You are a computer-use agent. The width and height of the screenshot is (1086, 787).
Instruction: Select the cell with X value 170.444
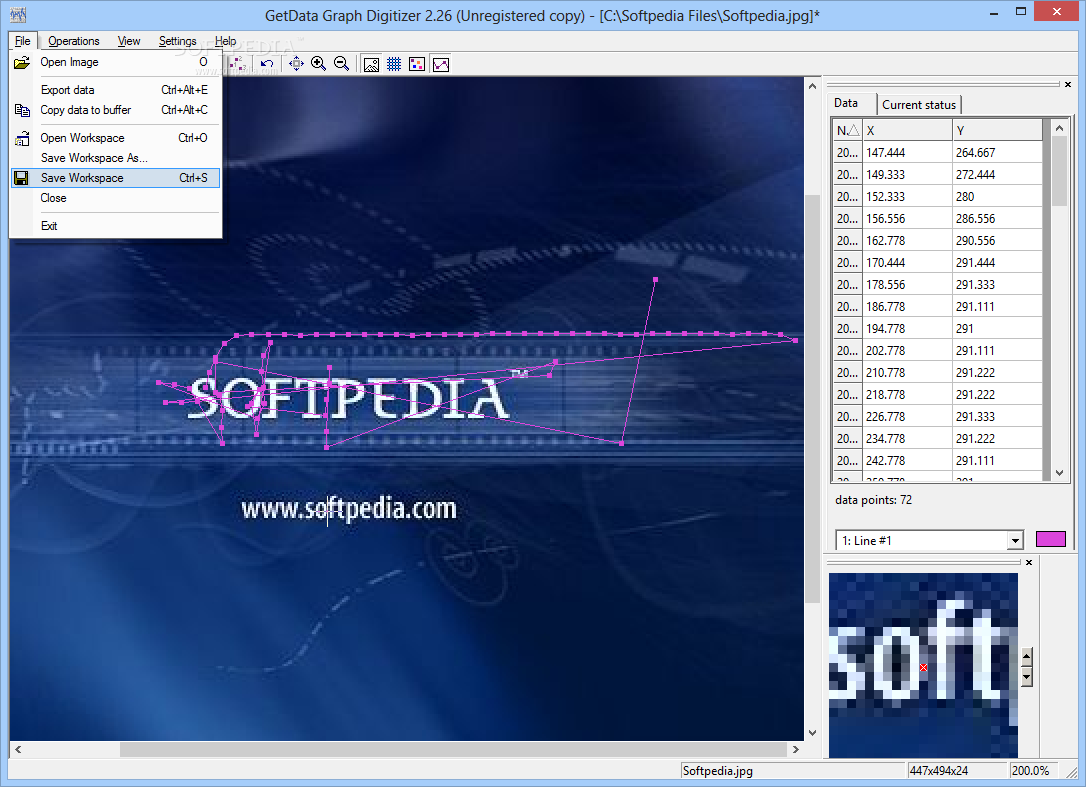click(907, 263)
